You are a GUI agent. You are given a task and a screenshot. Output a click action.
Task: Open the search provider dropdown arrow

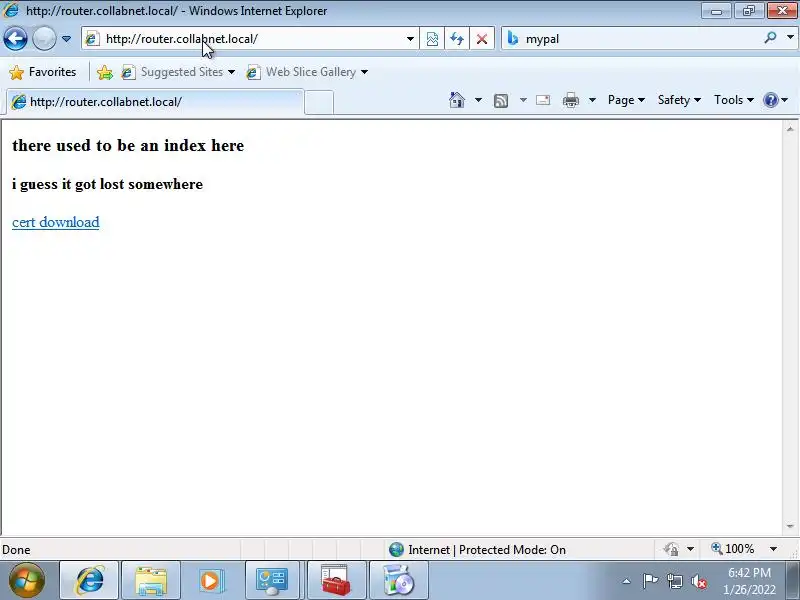coord(790,37)
